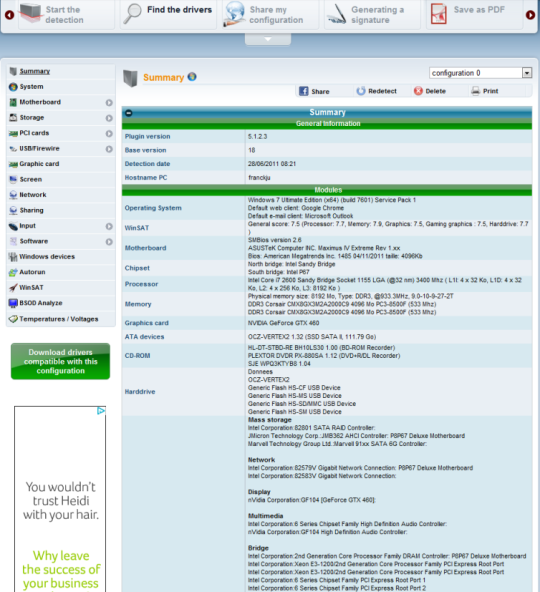Print the summary page
The height and width of the screenshot is (592, 540).
pos(485,91)
